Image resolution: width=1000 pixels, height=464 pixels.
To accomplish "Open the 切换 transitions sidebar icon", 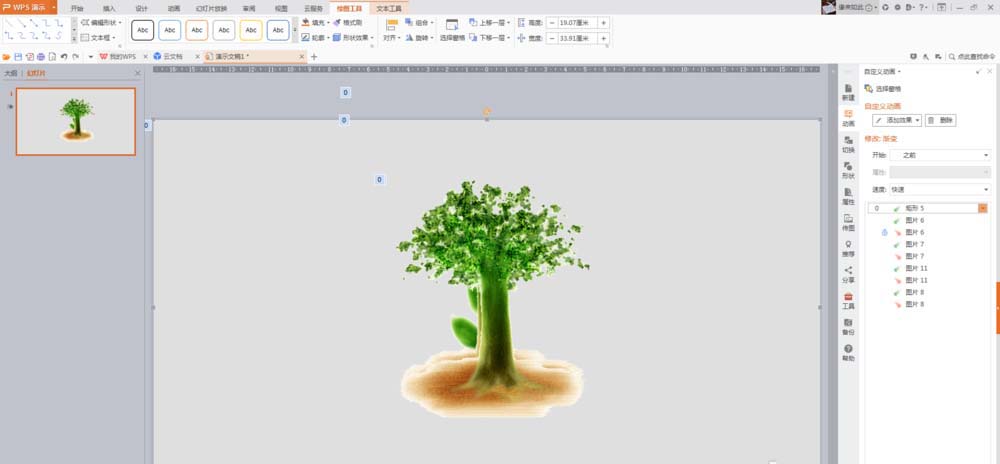I will [848, 145].
